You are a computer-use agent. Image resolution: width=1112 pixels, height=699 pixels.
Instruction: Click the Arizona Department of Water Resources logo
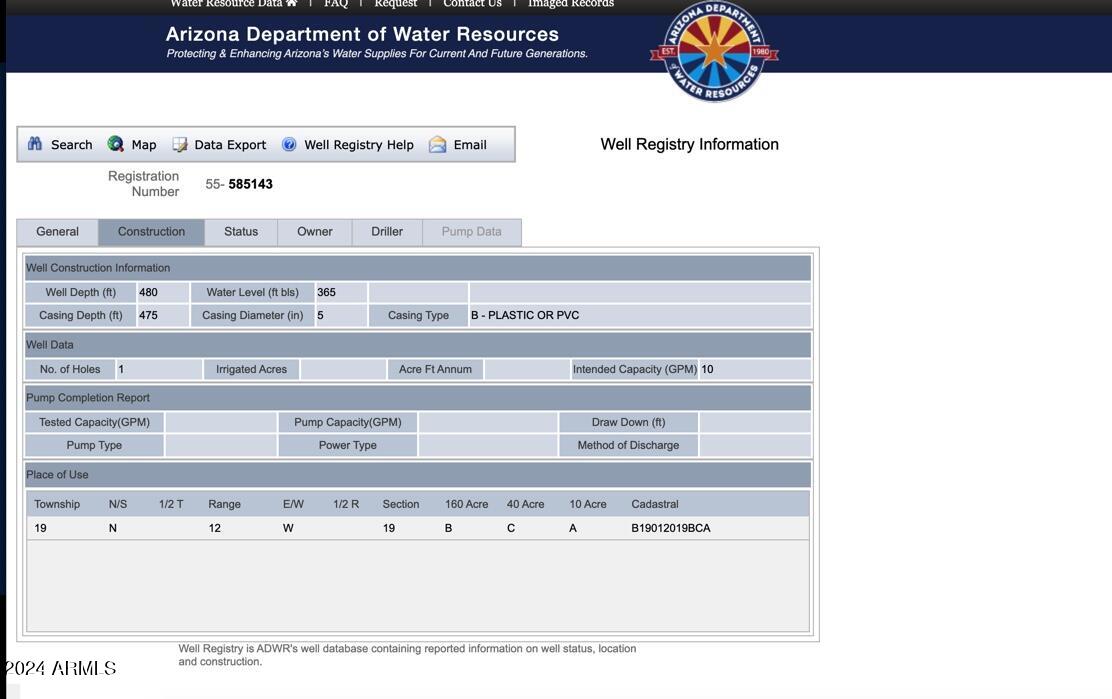714,52
